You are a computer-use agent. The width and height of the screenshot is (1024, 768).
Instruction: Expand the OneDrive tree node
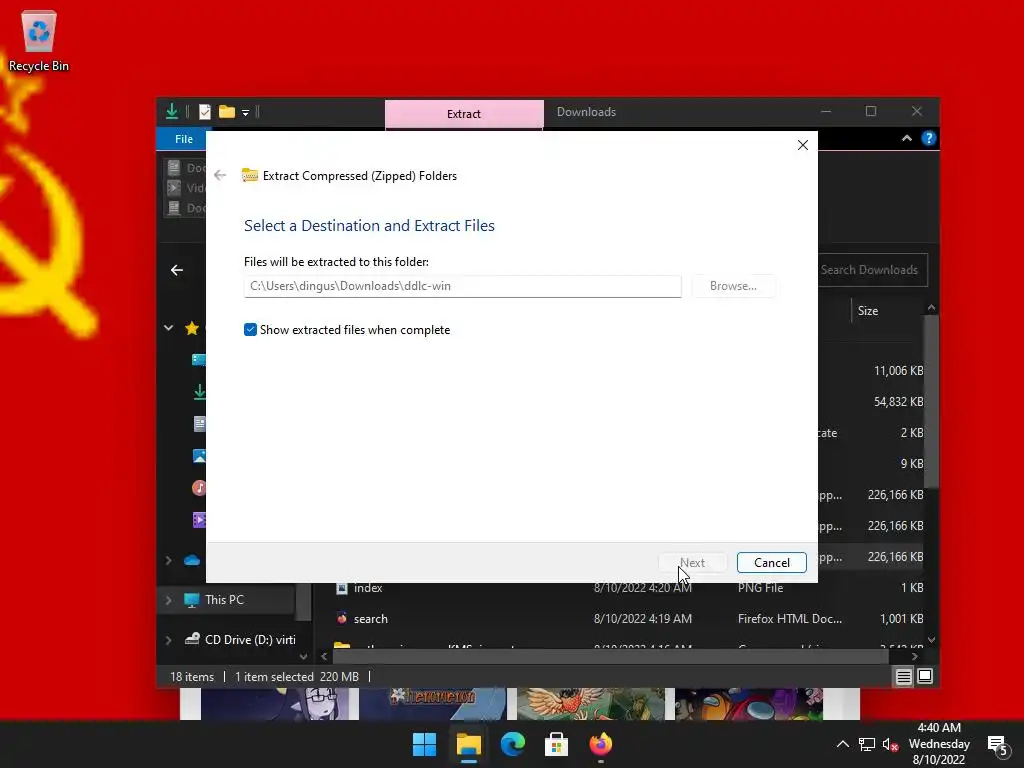(168, 560)
